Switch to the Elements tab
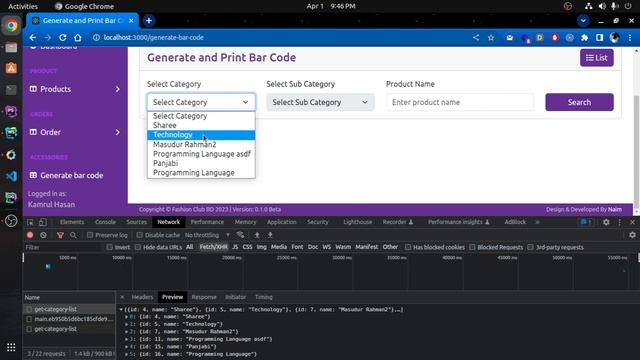The width and height of the screenshot is (640, 360). (72, 222)
